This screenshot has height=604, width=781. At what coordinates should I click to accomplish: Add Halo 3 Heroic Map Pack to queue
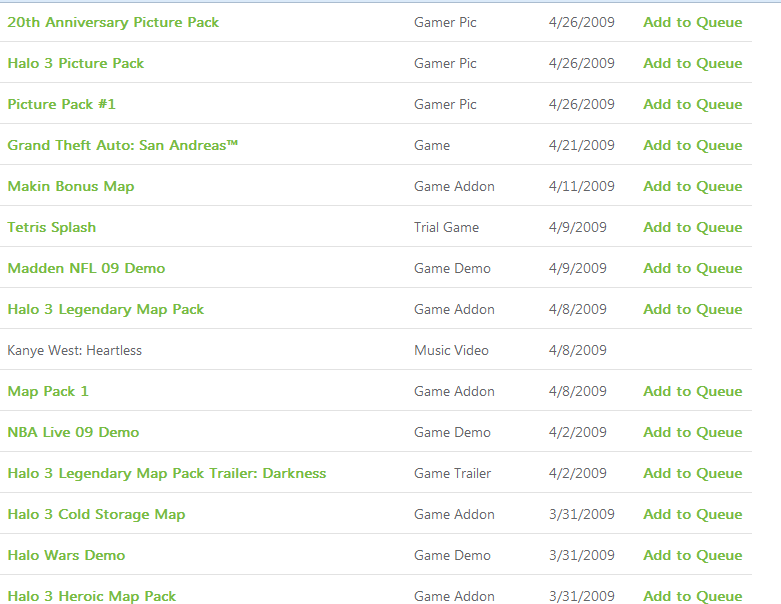(x=693, y=596)
